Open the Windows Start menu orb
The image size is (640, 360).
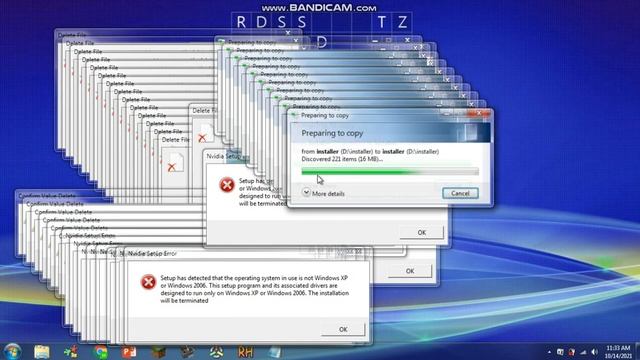point(12,351)
